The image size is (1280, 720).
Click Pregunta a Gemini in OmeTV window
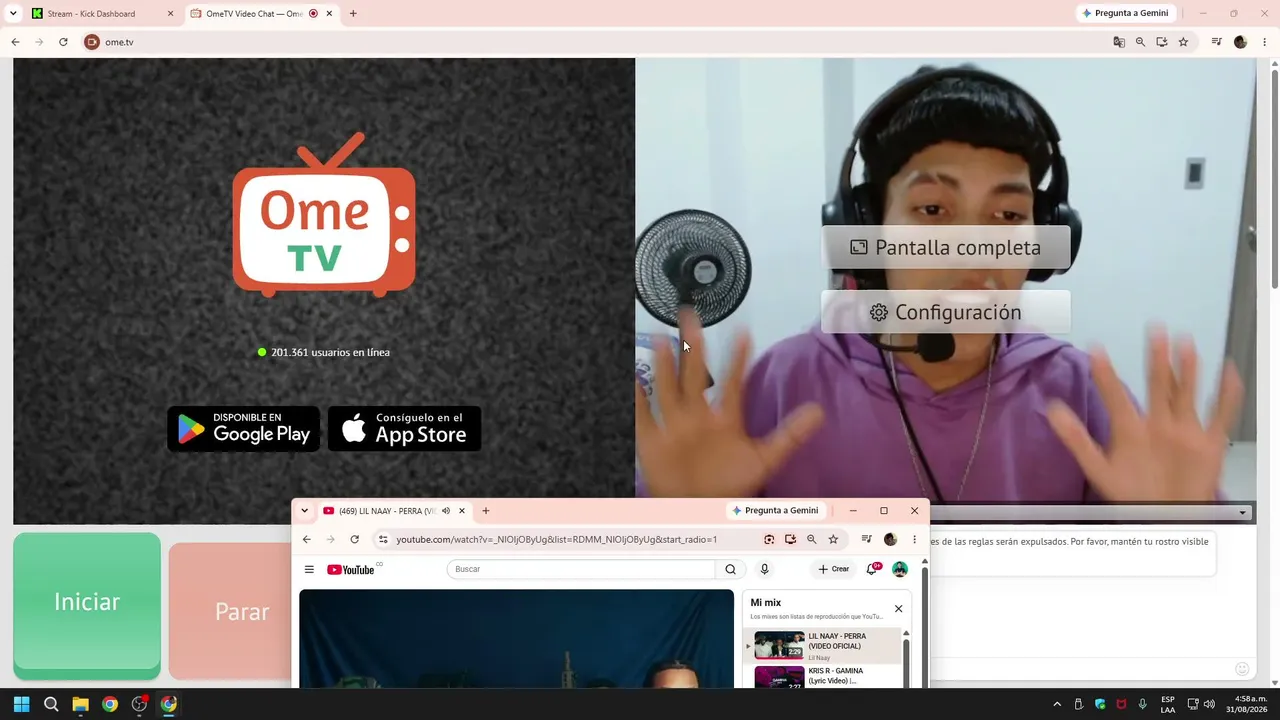point(1125,13)
